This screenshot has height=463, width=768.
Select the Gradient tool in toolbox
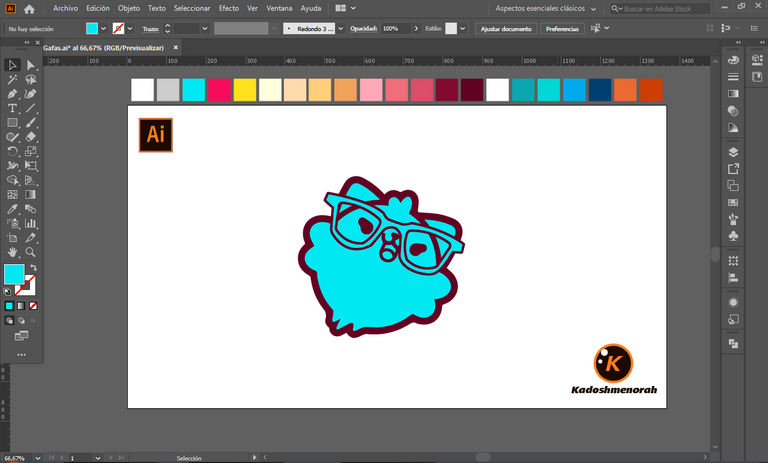(30, 195)
